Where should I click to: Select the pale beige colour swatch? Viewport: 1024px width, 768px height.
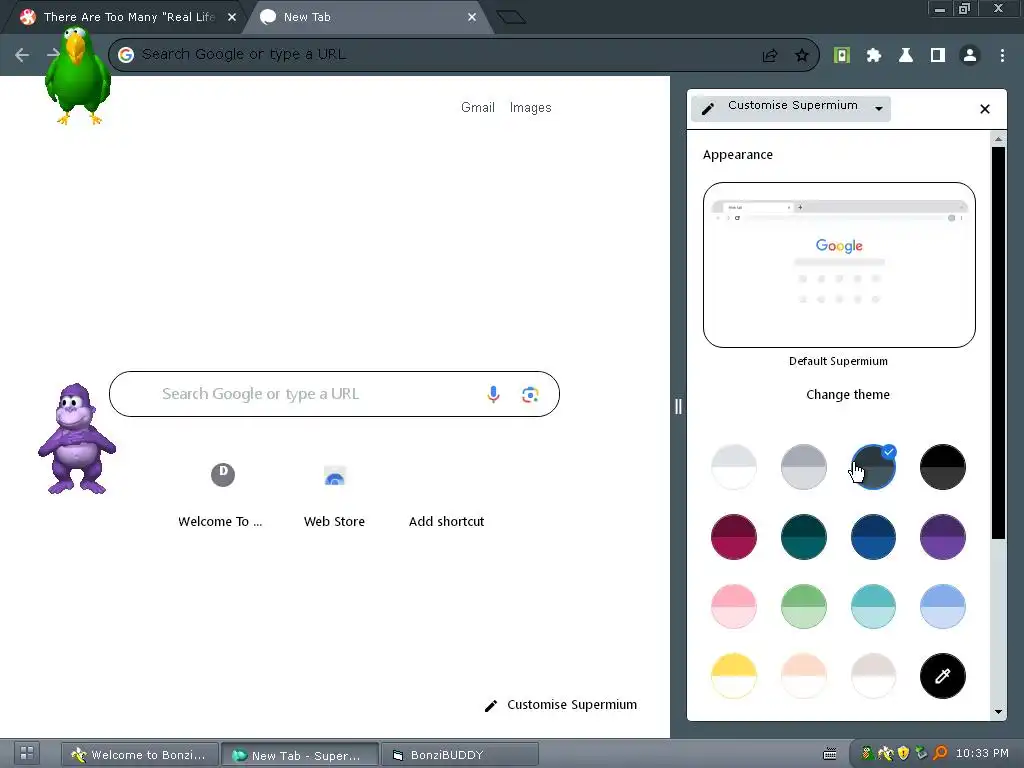[x=873, y=676]
